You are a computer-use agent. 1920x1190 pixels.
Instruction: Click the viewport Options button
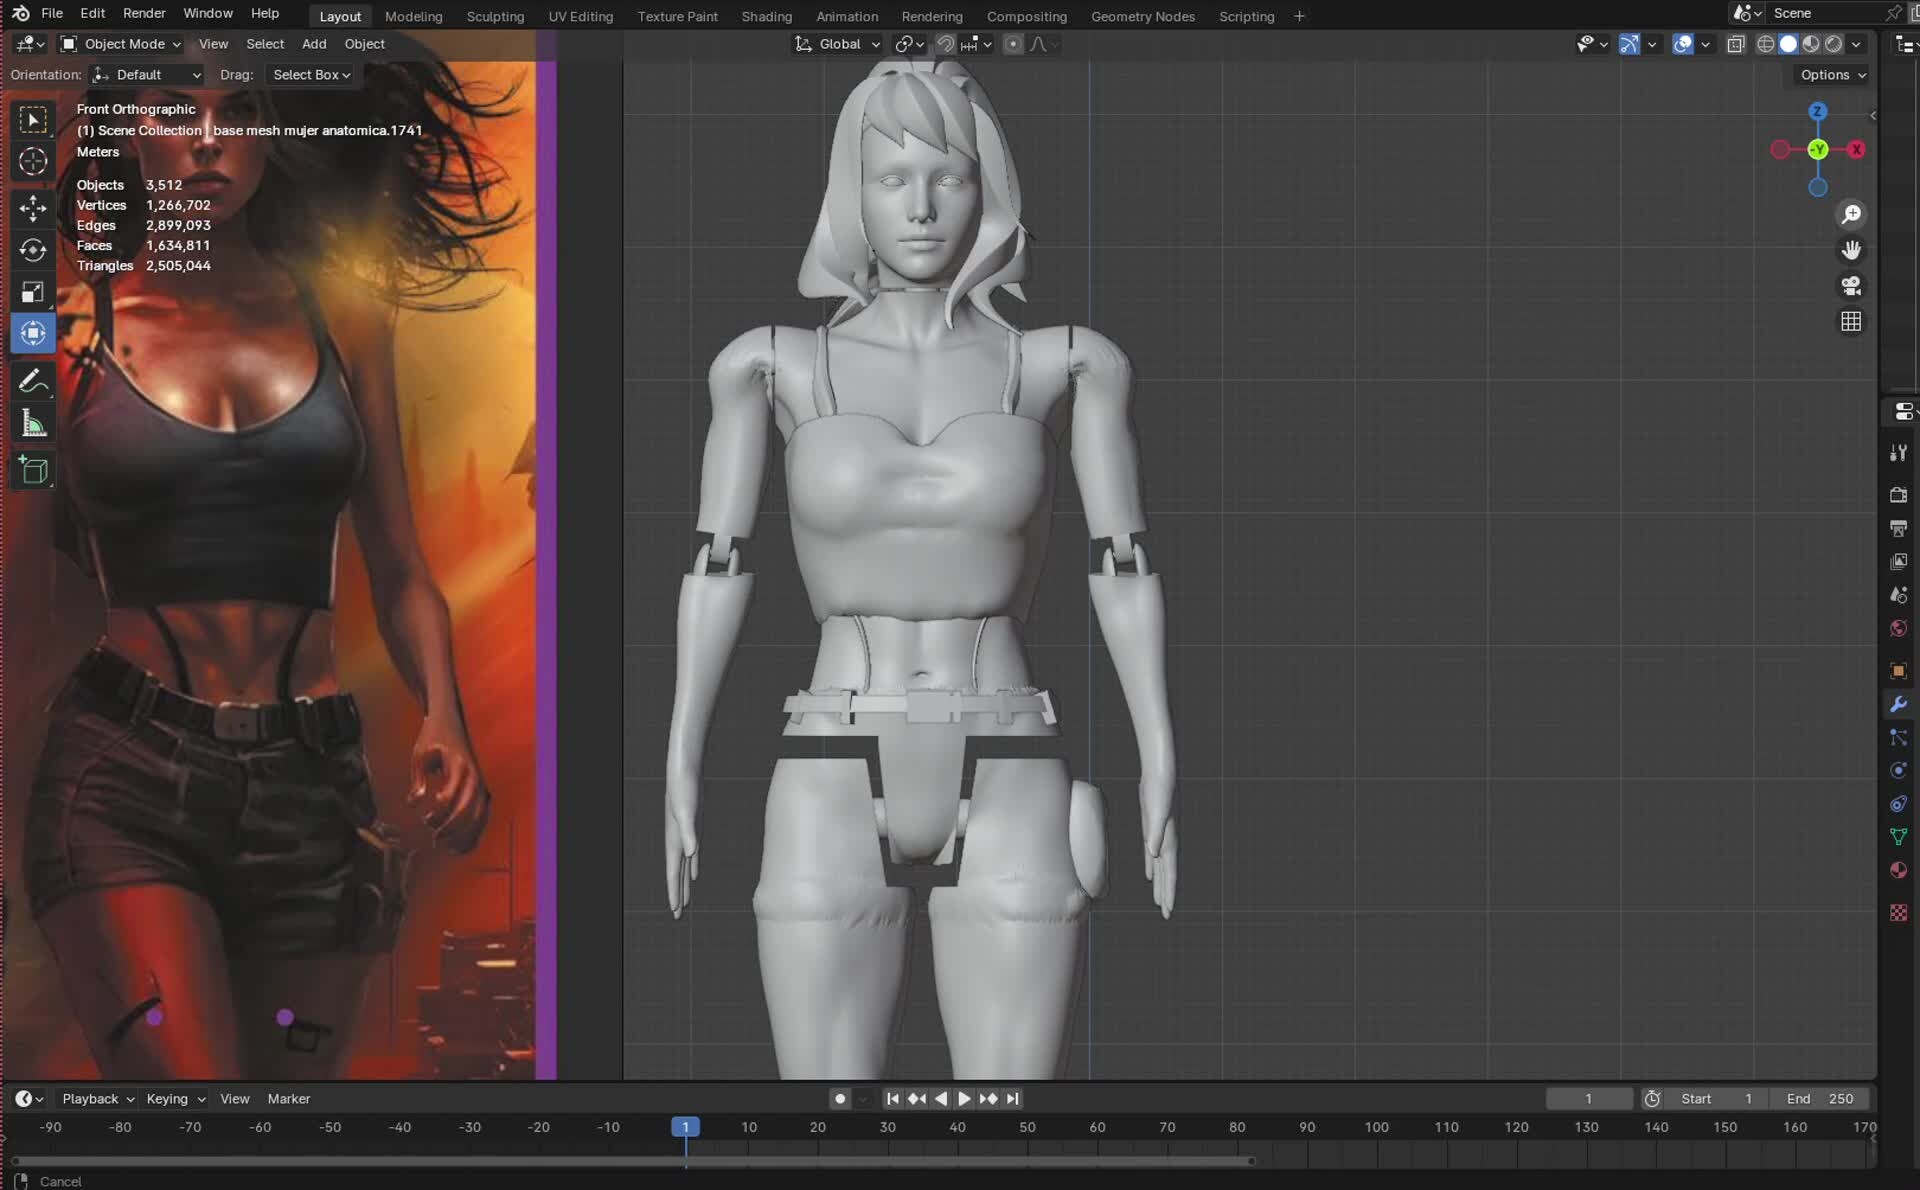tap(1829, 74)
